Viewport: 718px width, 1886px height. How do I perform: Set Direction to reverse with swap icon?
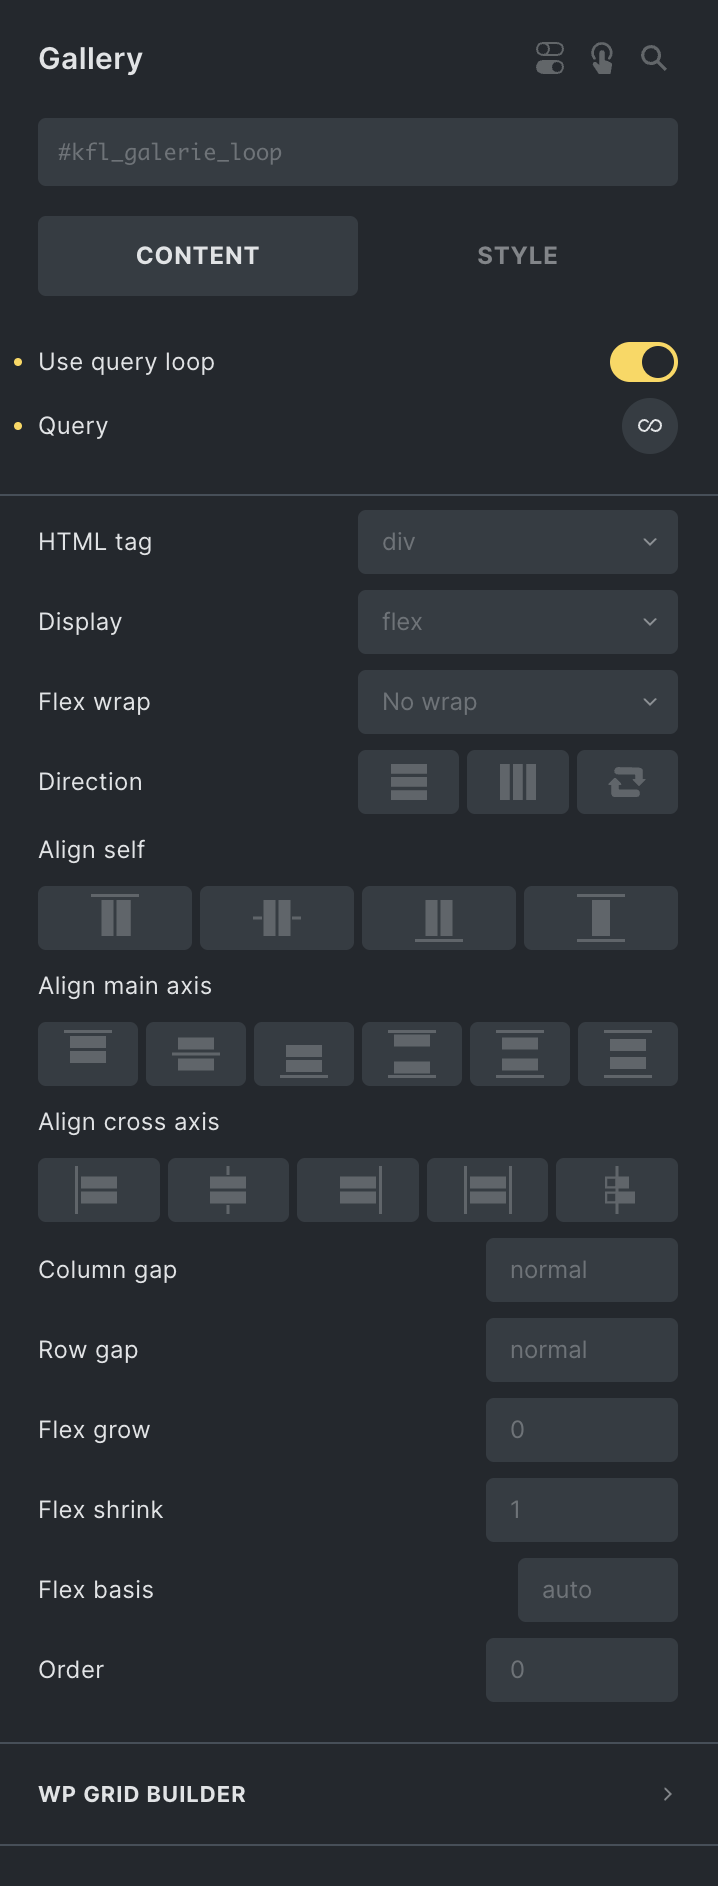pyautogui.click(x=627, y=782)
